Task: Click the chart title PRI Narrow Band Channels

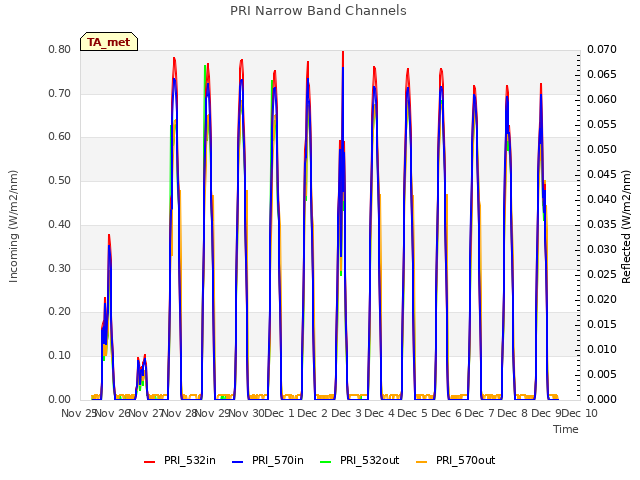Action: click(318, 11)
